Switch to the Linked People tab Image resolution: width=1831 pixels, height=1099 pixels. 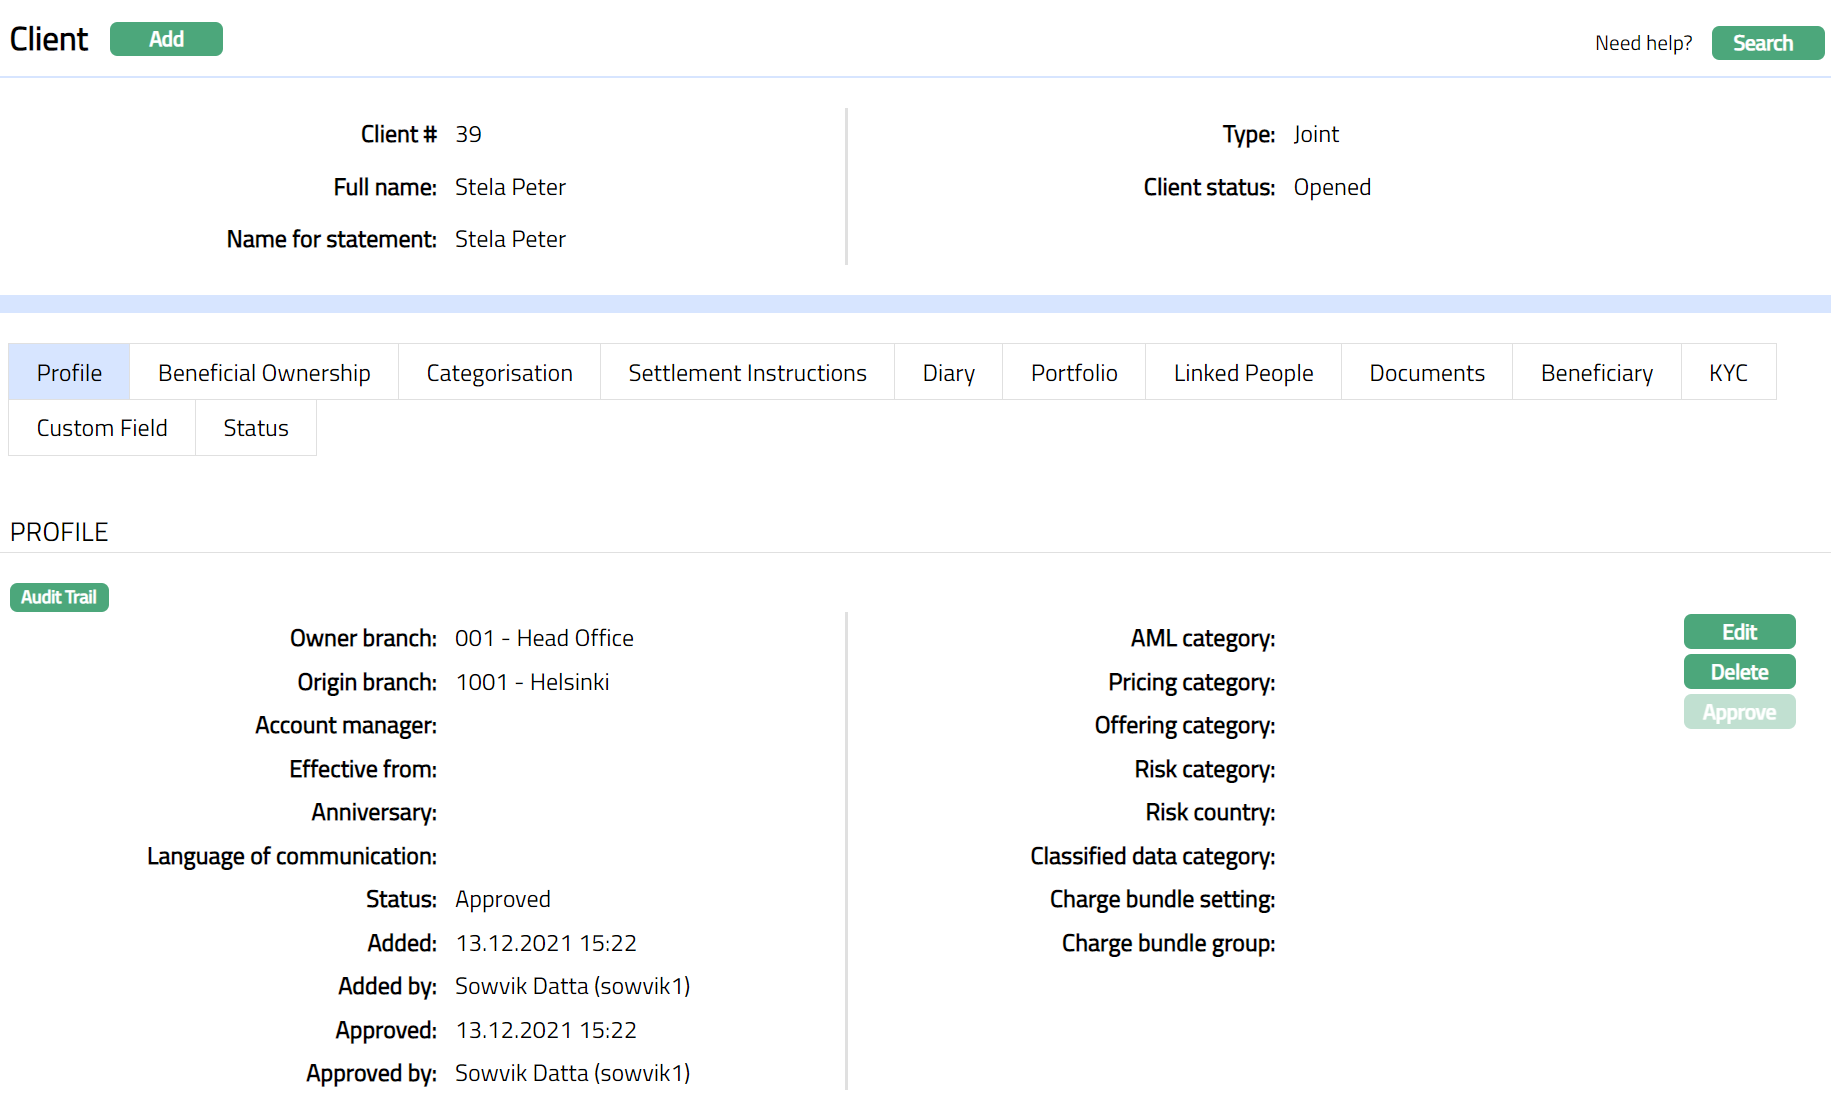(1243, 373)
